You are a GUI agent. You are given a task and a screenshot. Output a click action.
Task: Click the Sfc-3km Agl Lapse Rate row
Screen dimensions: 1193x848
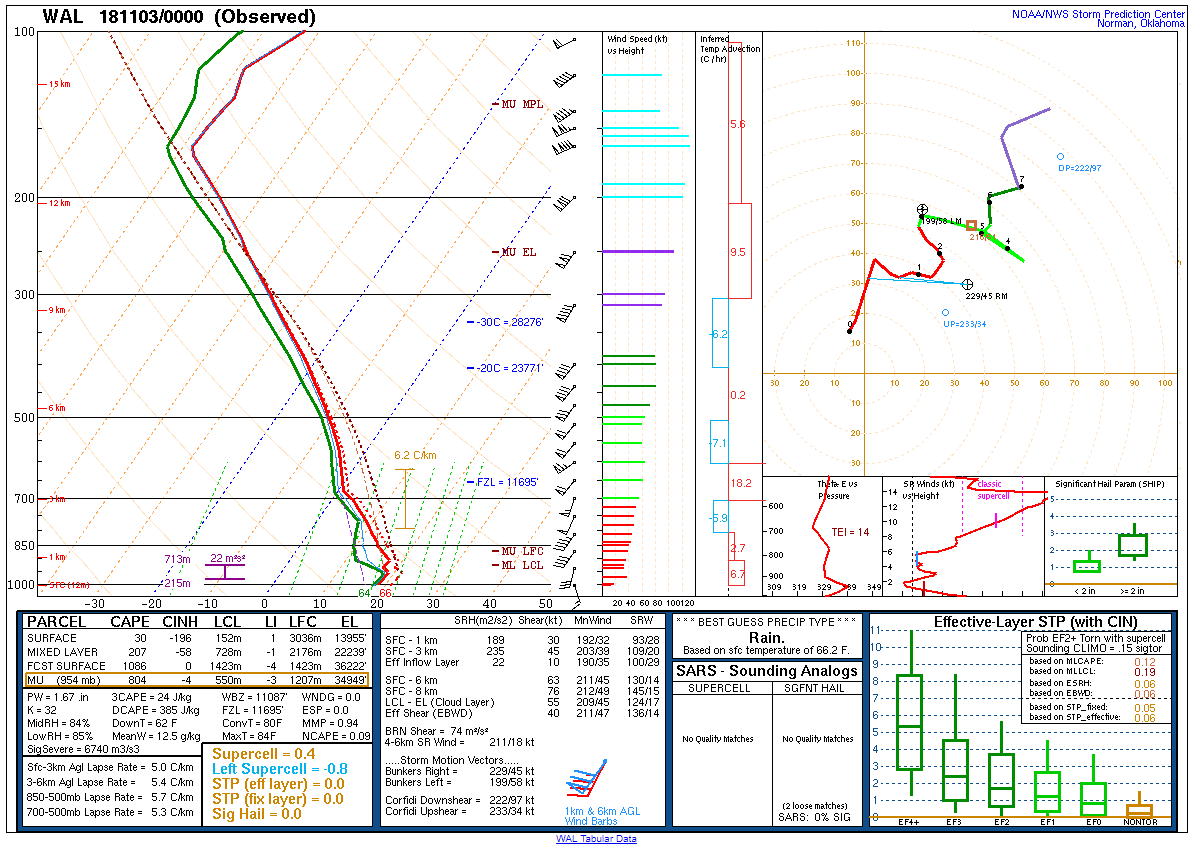[110, 767]
